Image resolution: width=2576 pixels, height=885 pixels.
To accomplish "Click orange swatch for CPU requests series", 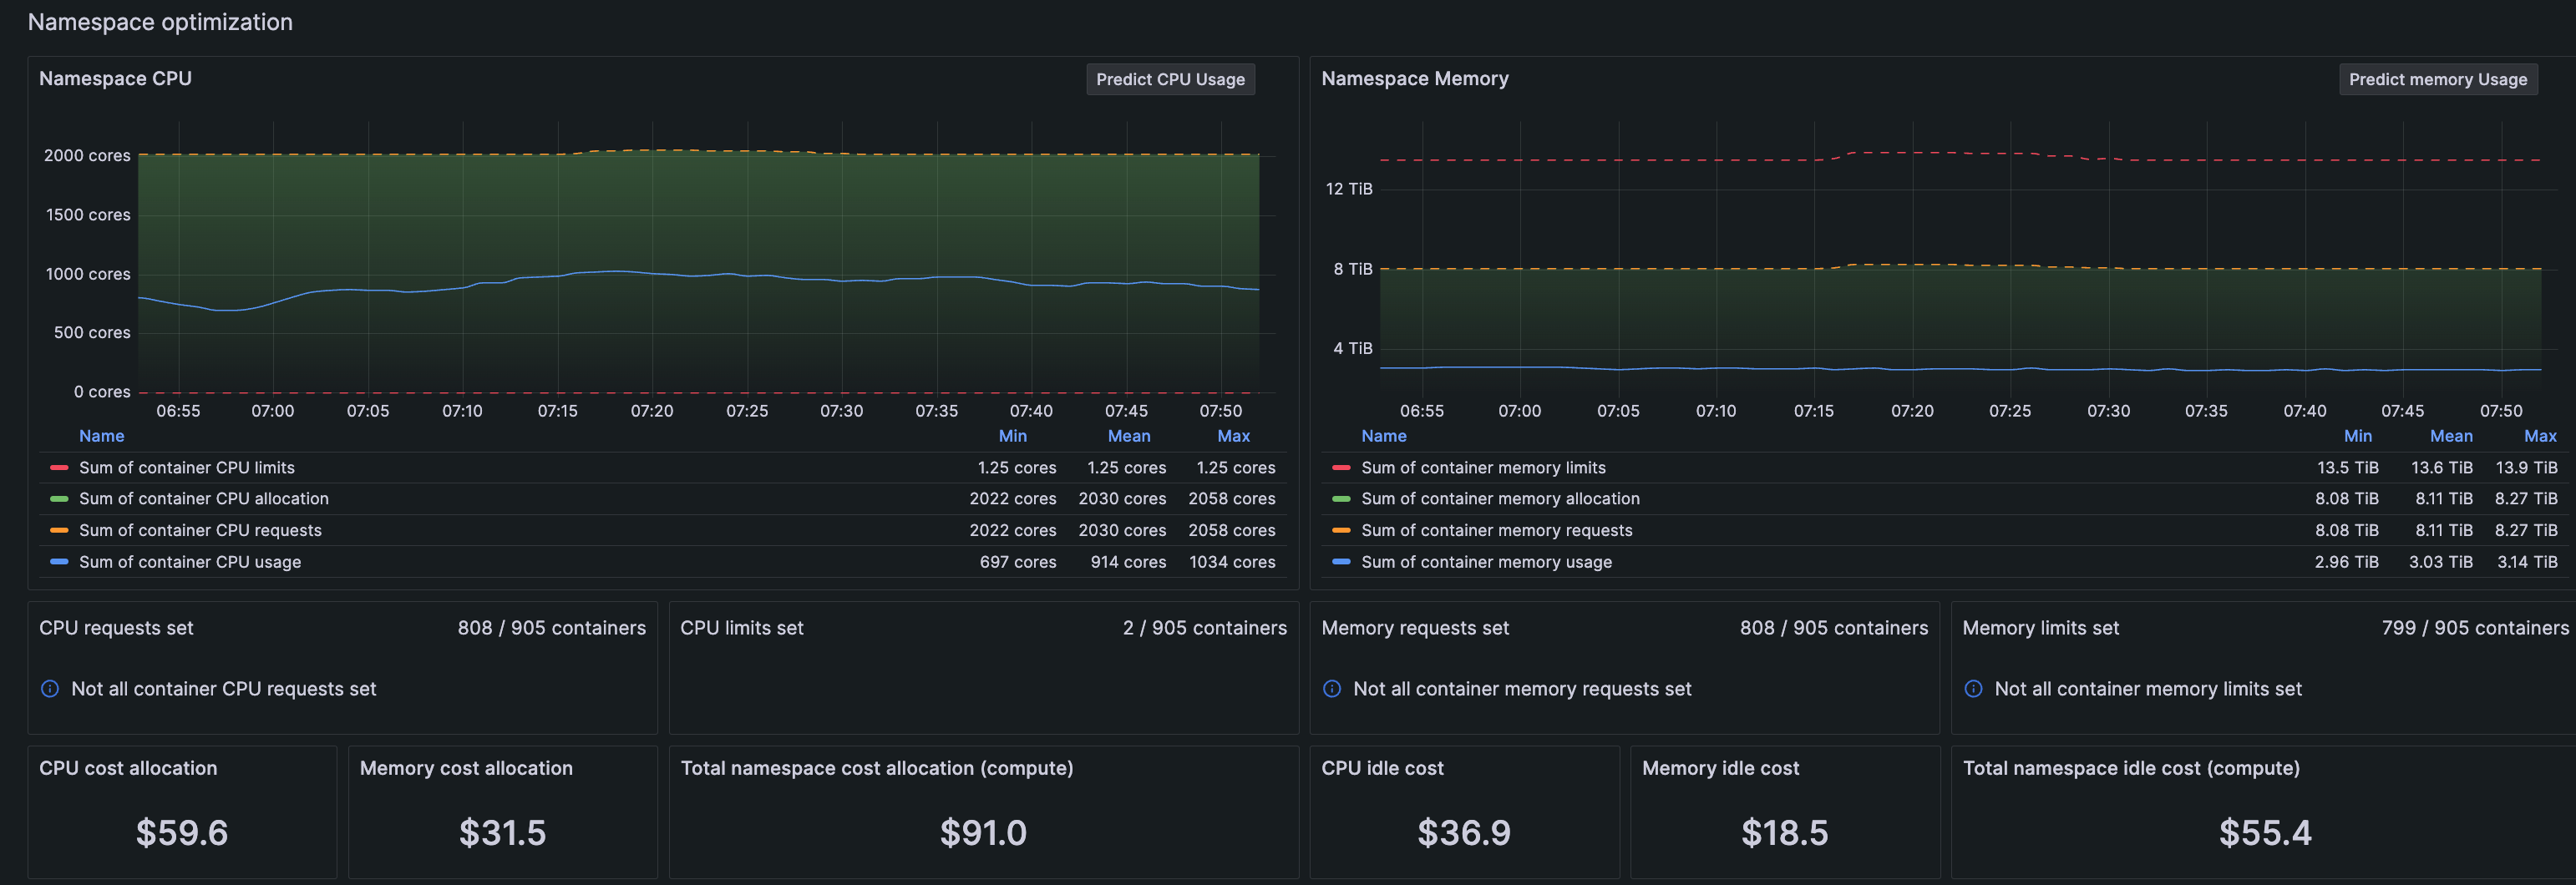I will [x=59, y=531].
